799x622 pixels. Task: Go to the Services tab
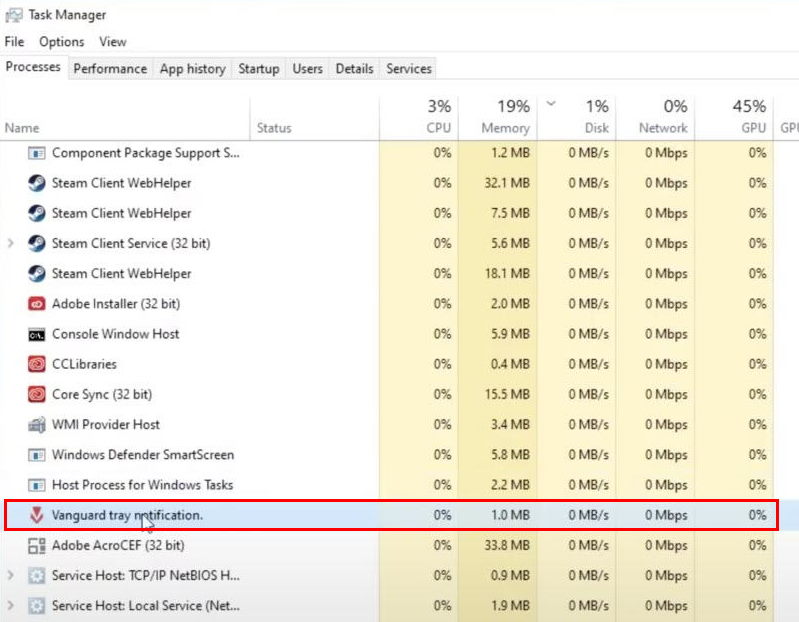(409, 69)
